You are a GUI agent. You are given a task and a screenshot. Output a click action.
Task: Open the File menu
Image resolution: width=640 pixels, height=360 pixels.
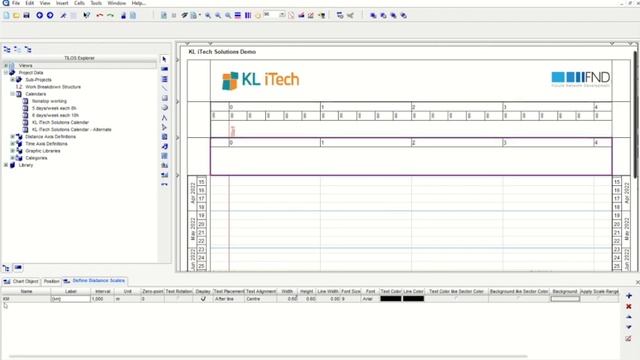16,3
